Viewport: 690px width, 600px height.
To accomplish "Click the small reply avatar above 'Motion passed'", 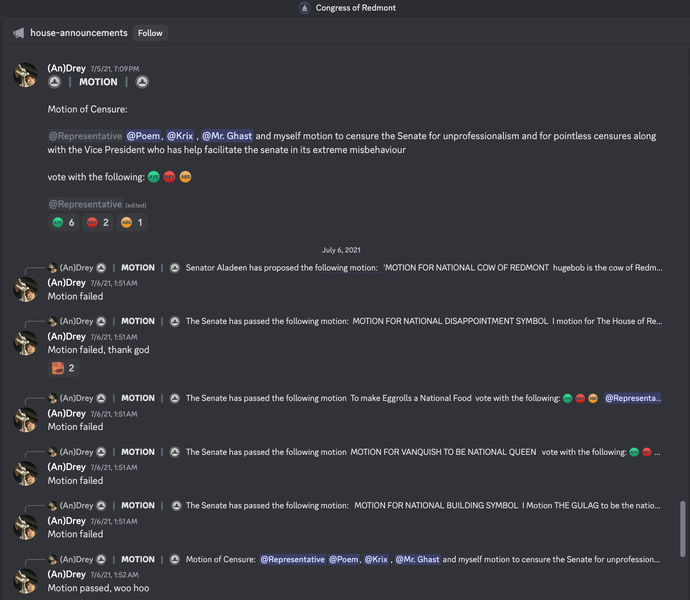I will click(52, 560).
